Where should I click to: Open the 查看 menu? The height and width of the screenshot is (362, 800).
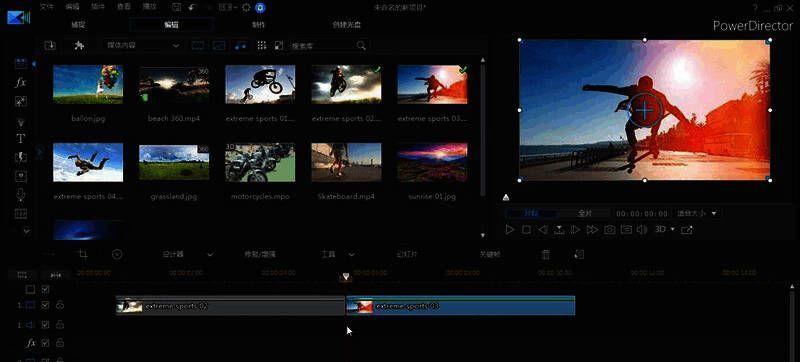click(123, 7)
